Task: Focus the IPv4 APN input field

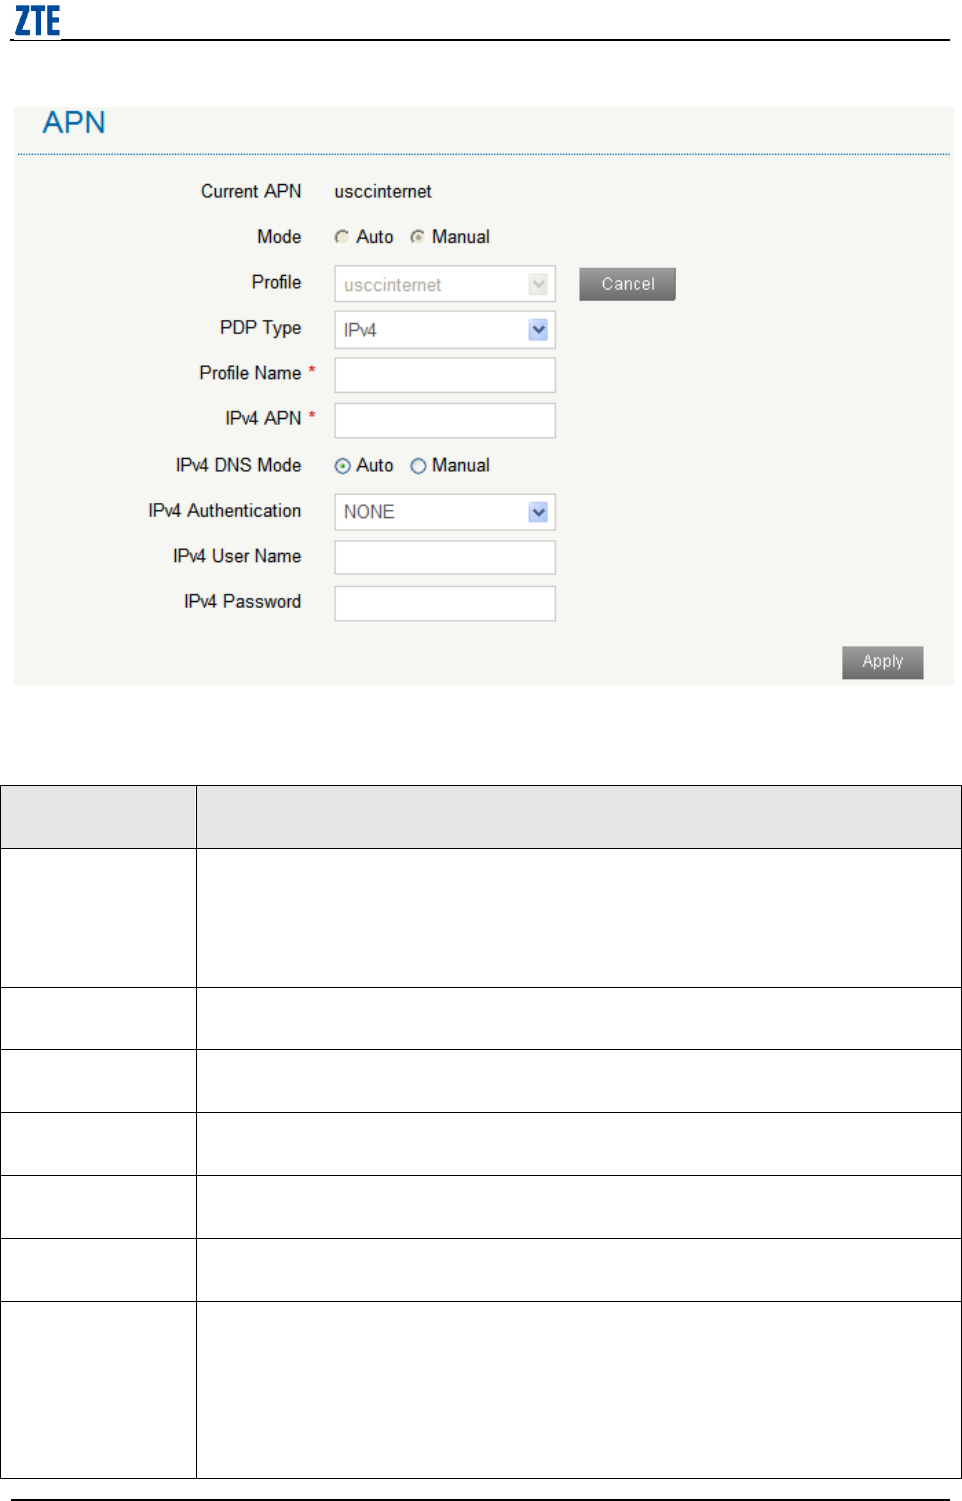Action: 445,420
